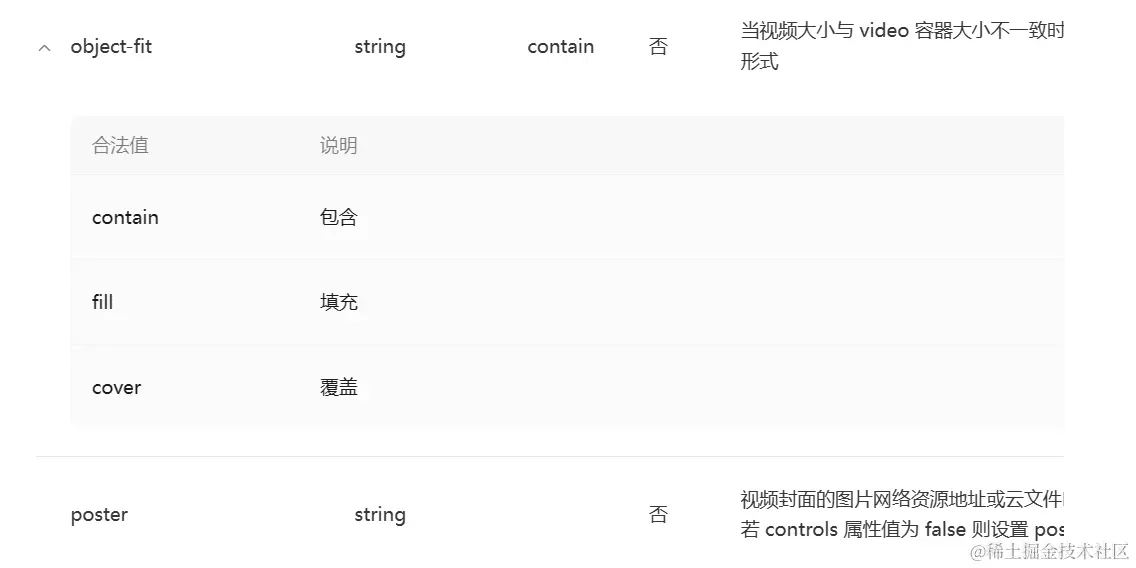Select the object-fit property name
This screenshot has height=568, width=1136.
[112, 46]
